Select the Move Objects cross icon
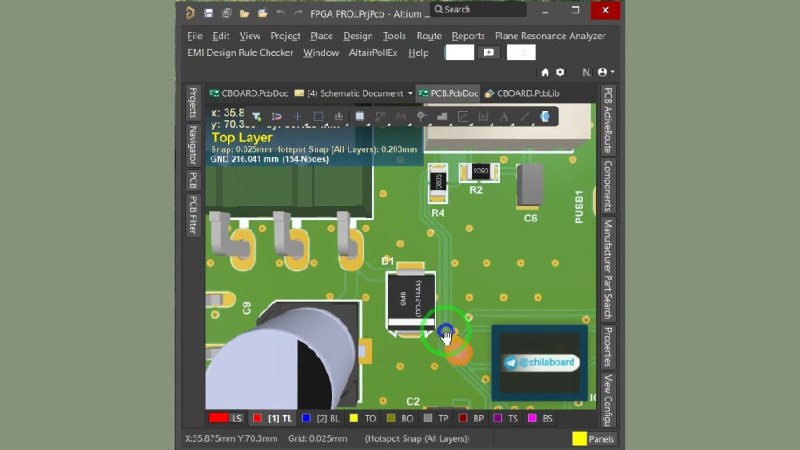800x450 pixels. (297, 117)
